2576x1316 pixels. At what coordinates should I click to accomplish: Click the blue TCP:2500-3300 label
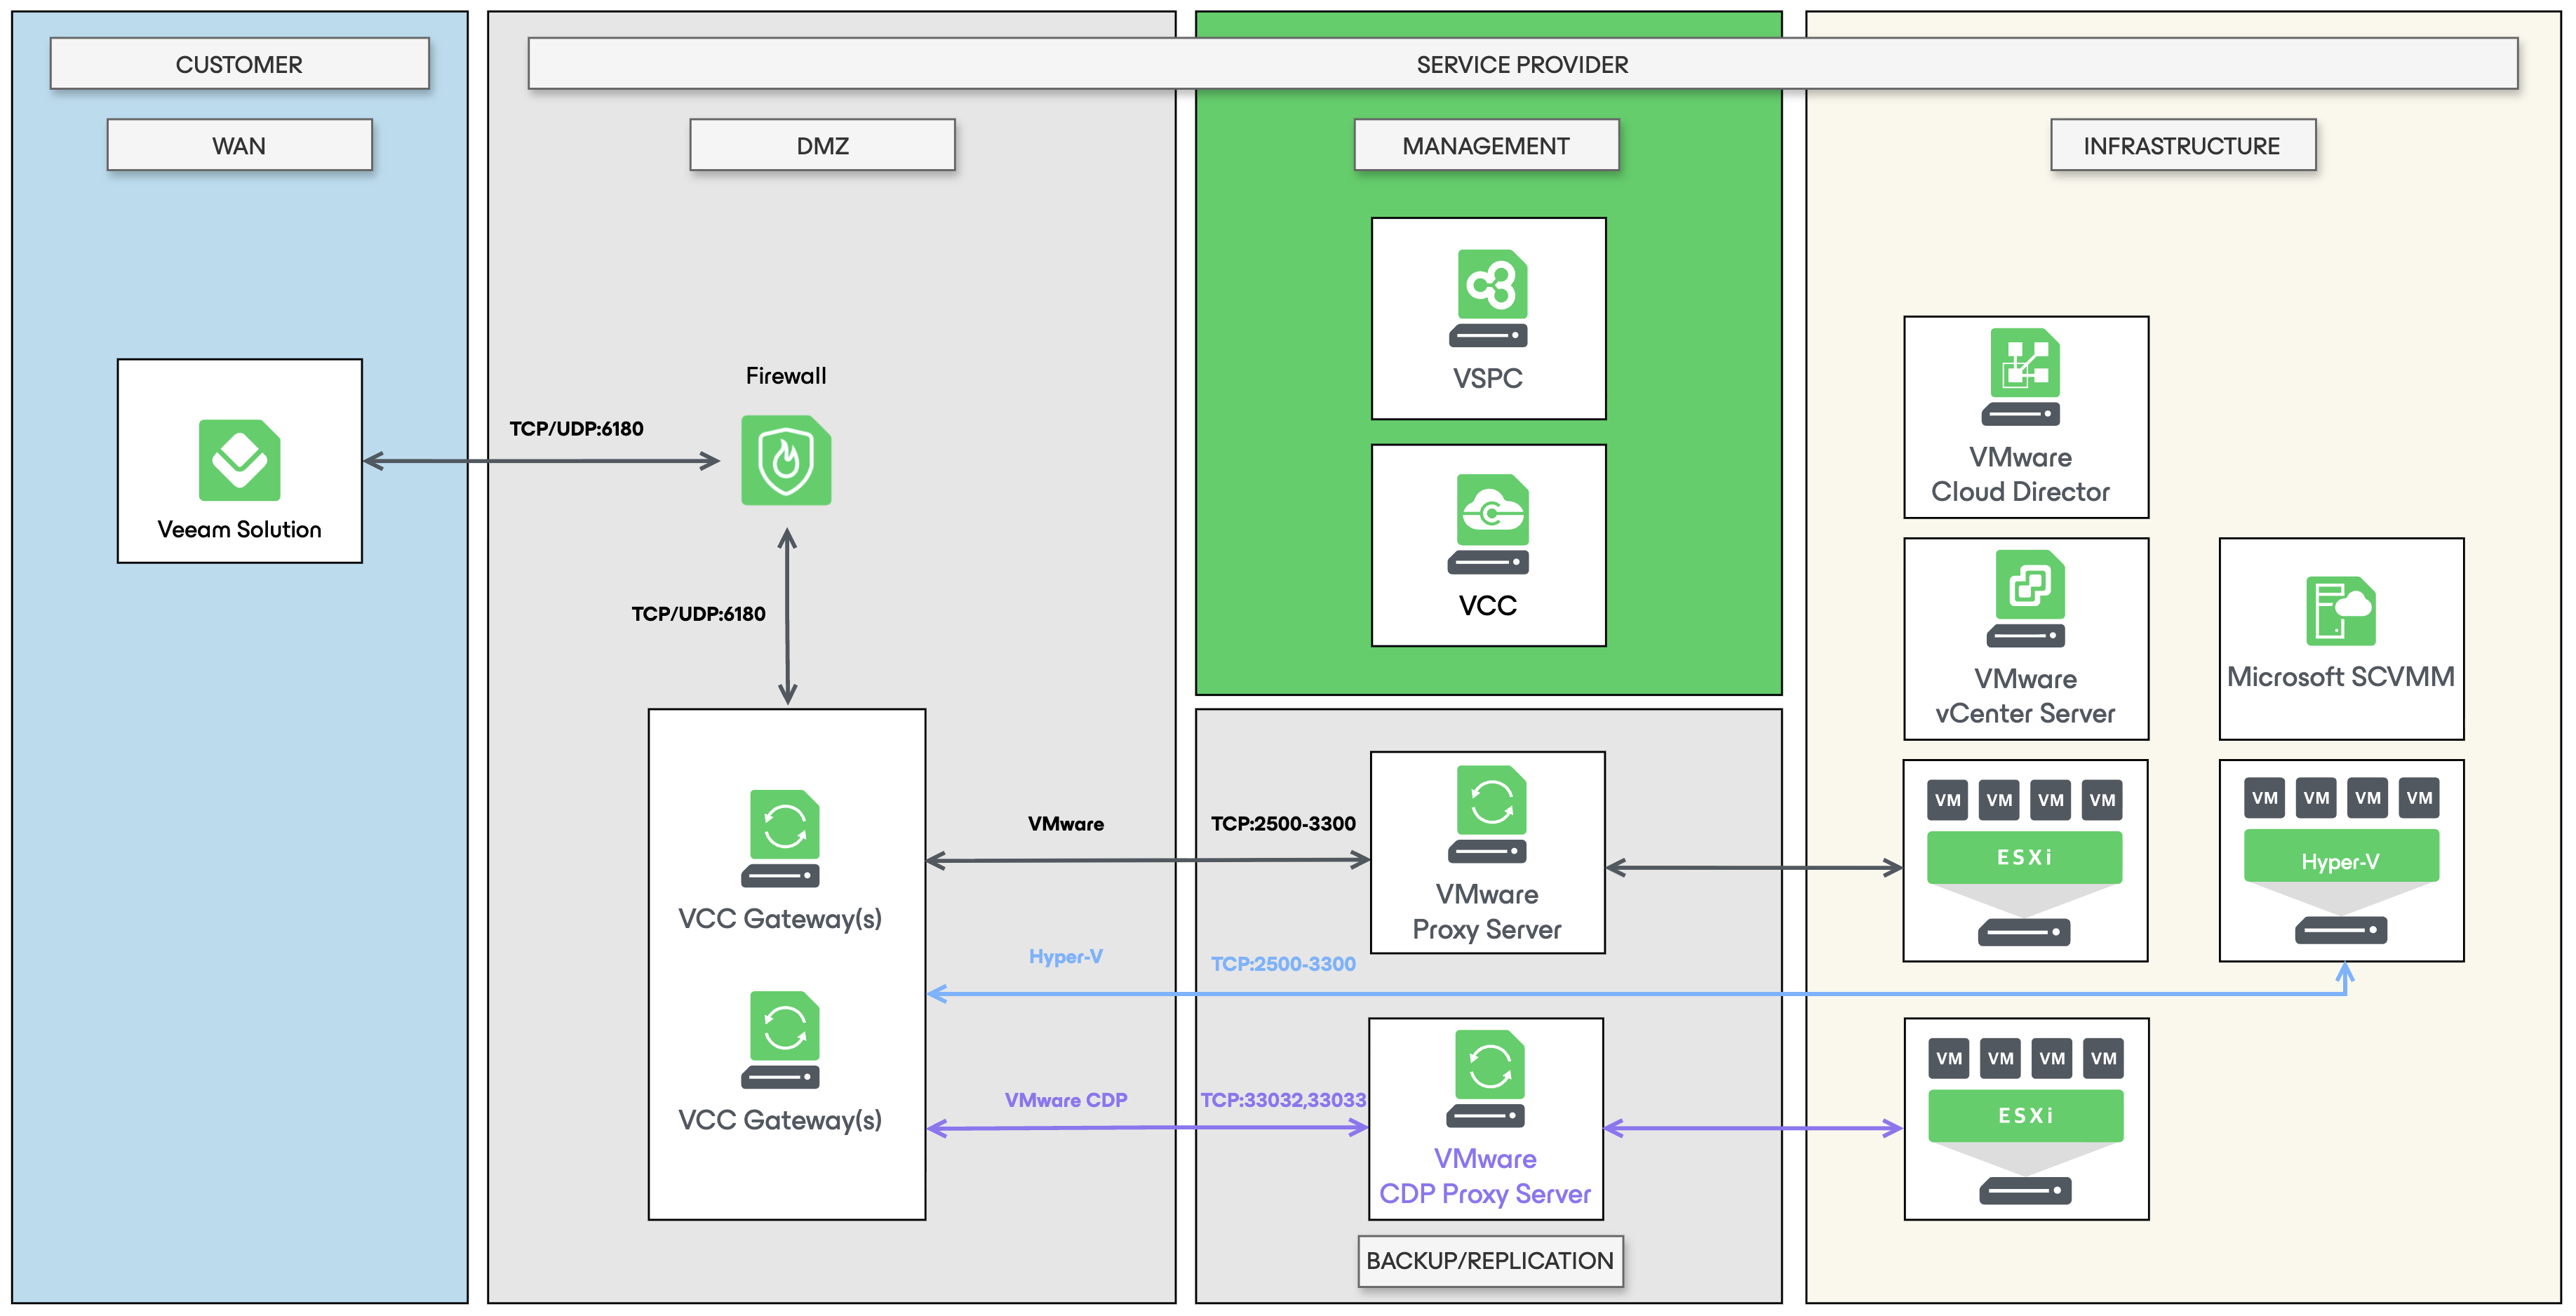pos(1284,963)
